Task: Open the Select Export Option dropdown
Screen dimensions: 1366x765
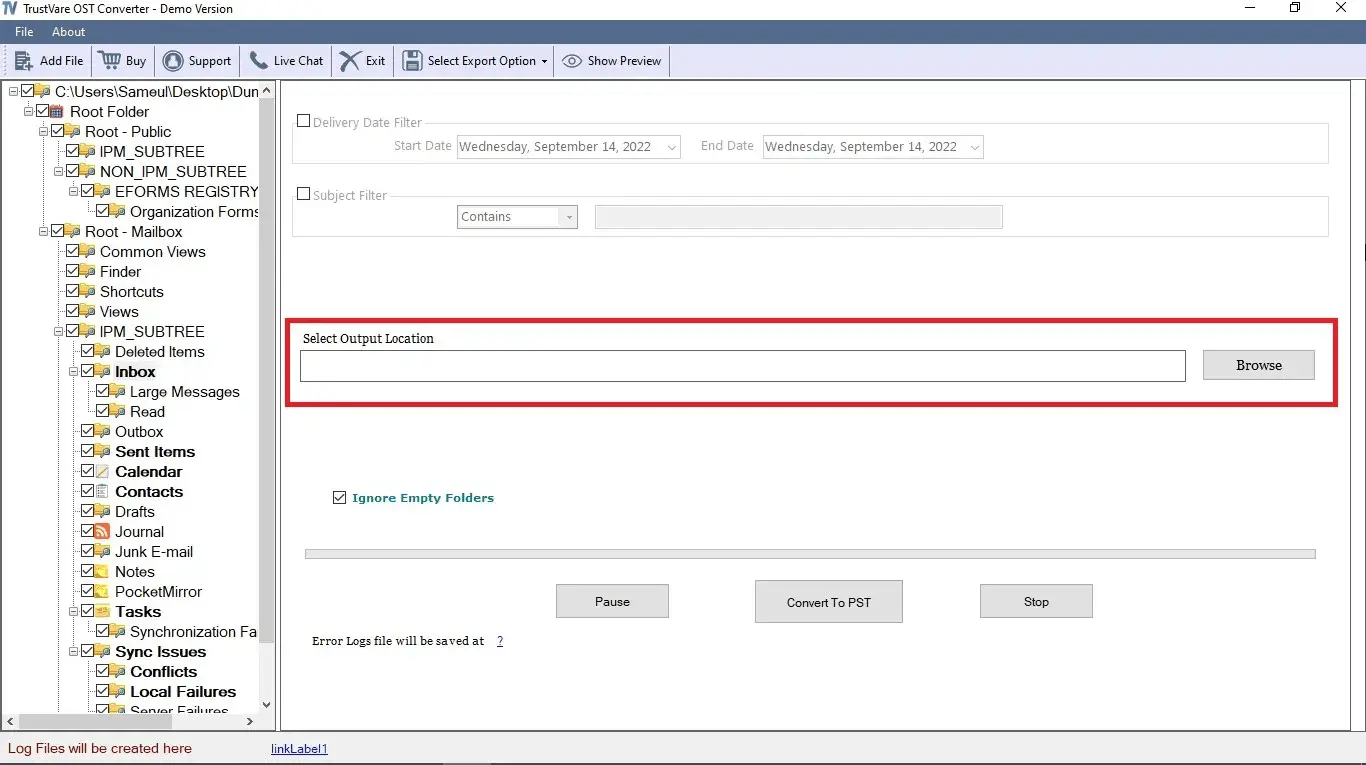Action: pyautogui.click(x=476, y=61)
